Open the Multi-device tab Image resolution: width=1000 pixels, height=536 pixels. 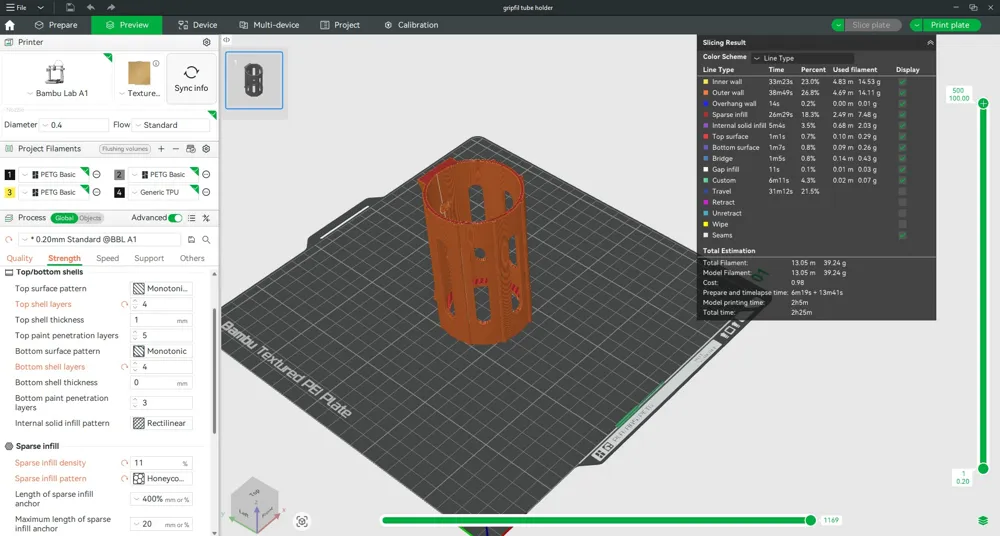(269, 25)
